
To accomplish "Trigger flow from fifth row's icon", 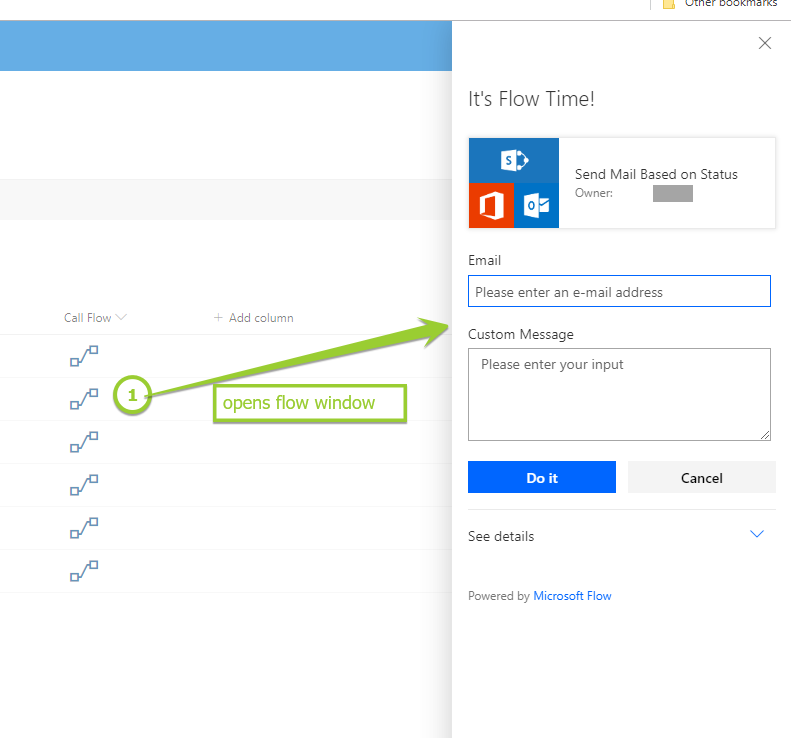I will coord(84,527).
